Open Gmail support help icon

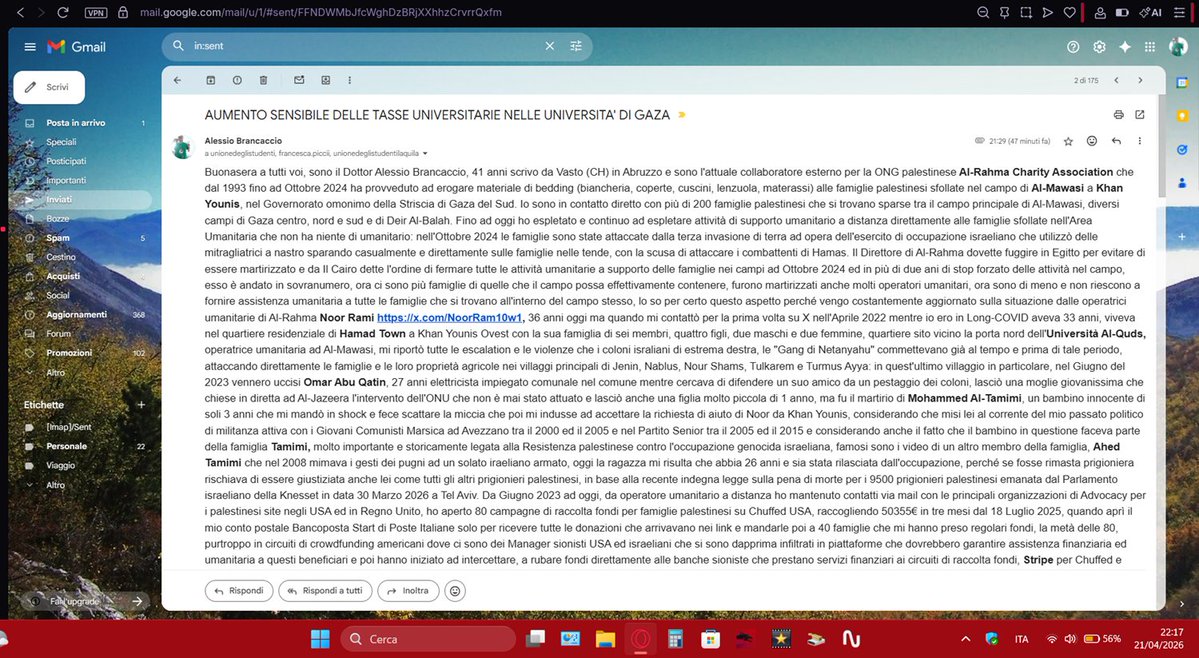[1073, 47]
